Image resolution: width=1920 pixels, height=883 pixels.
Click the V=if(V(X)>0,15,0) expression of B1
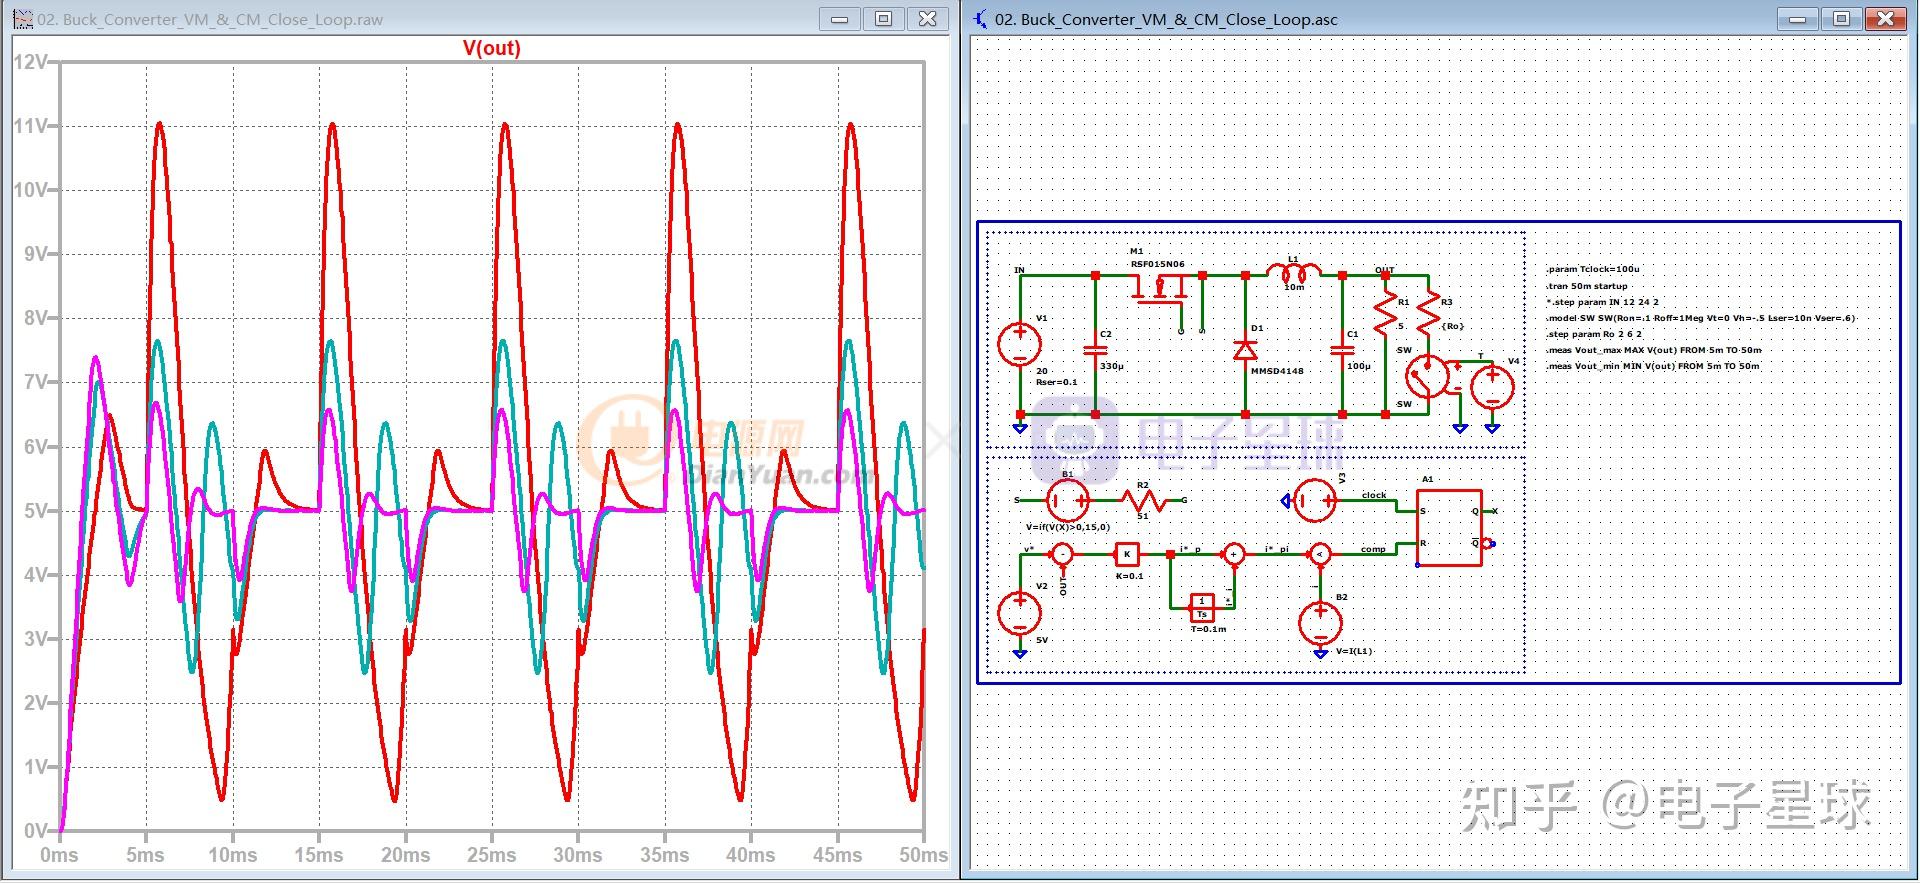(x=1067, y=527)
